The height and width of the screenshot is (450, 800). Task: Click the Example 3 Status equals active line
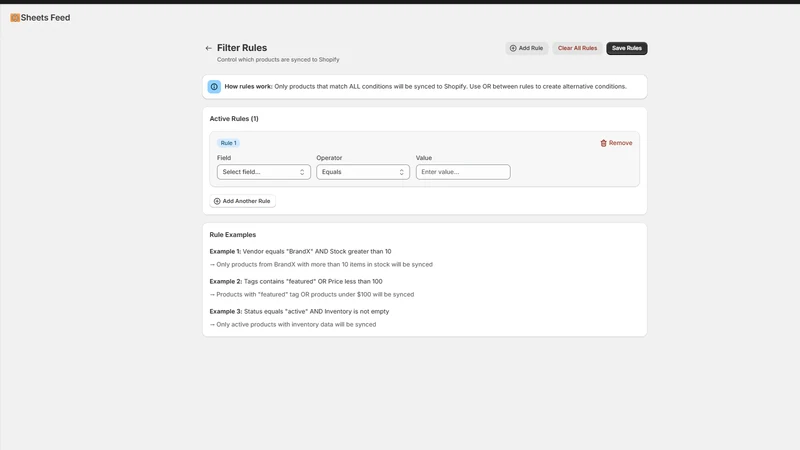point(299,311)
